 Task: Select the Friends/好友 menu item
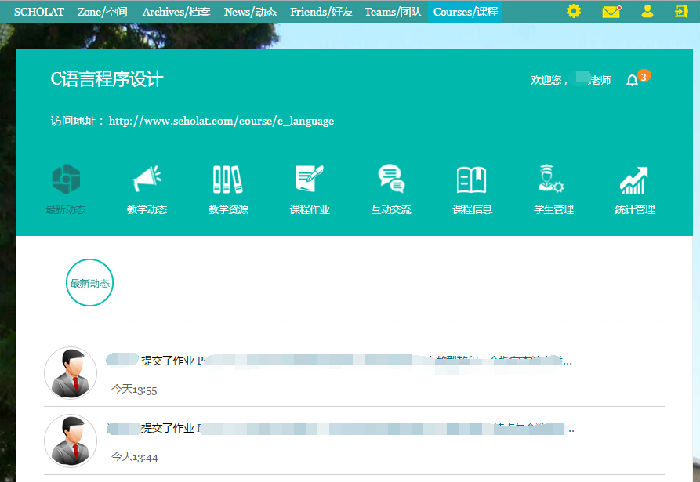click(x=320, y=11)
